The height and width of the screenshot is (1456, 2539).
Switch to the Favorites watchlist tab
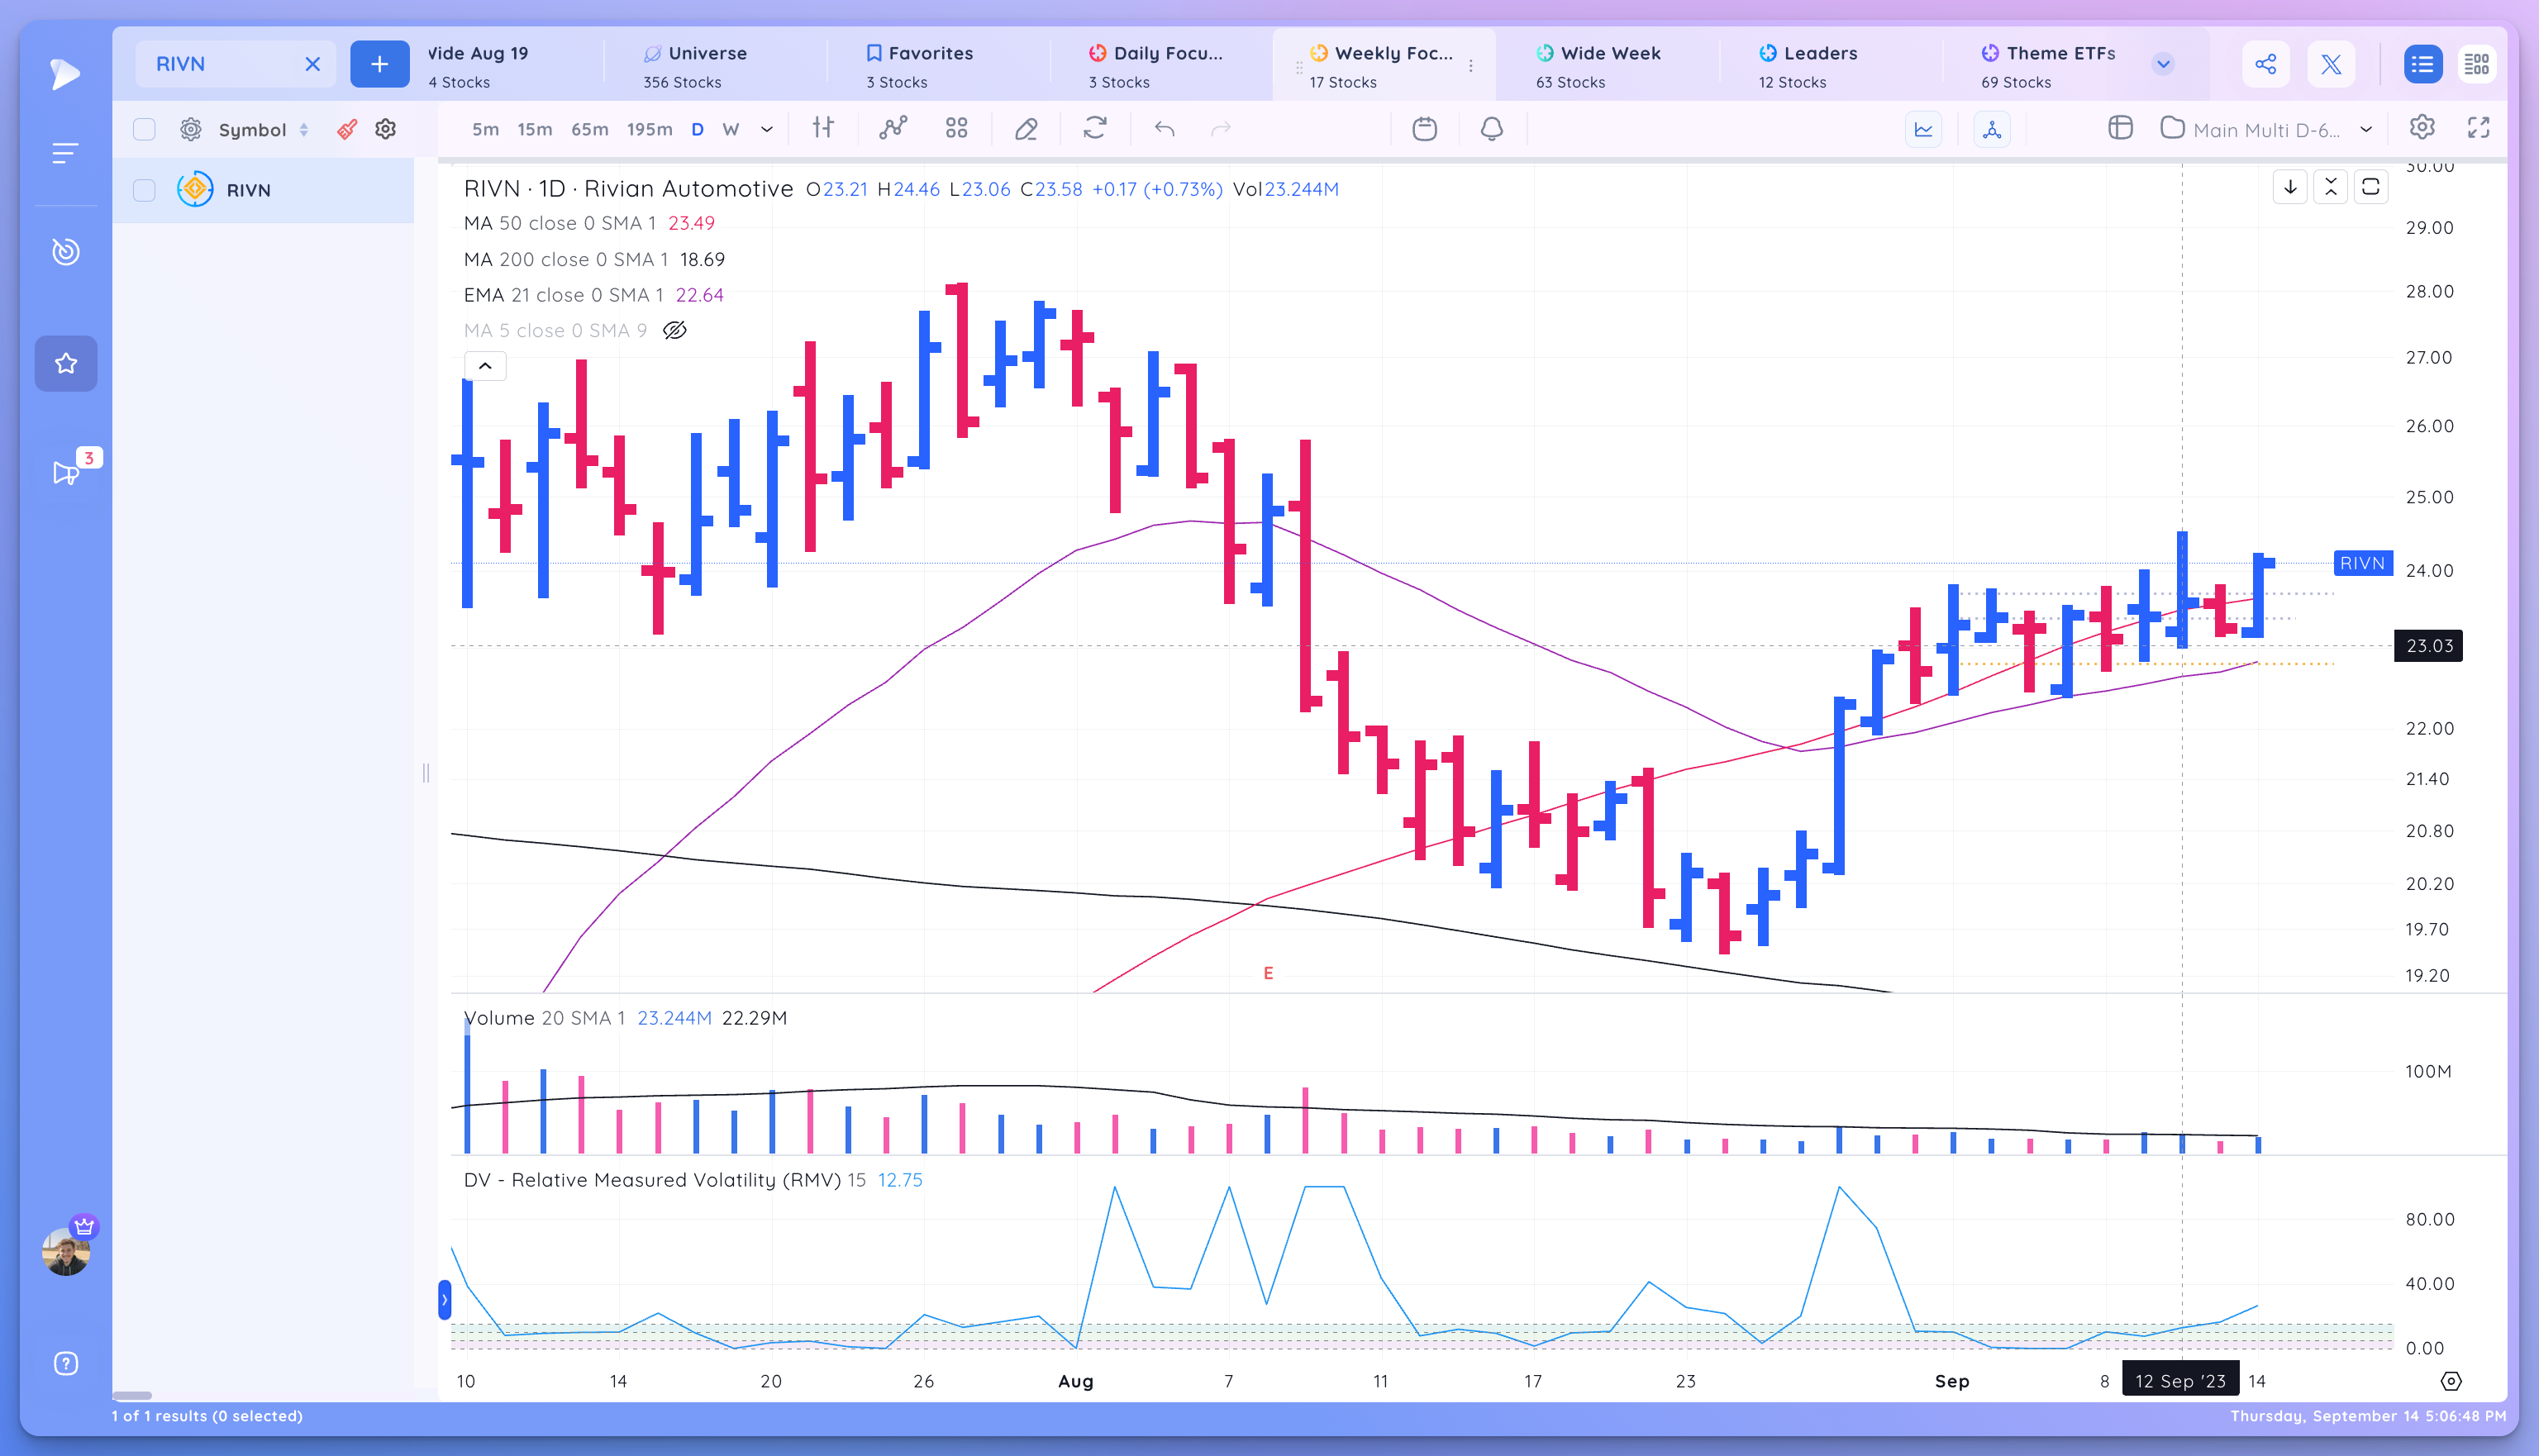click(x=919, y=66)
